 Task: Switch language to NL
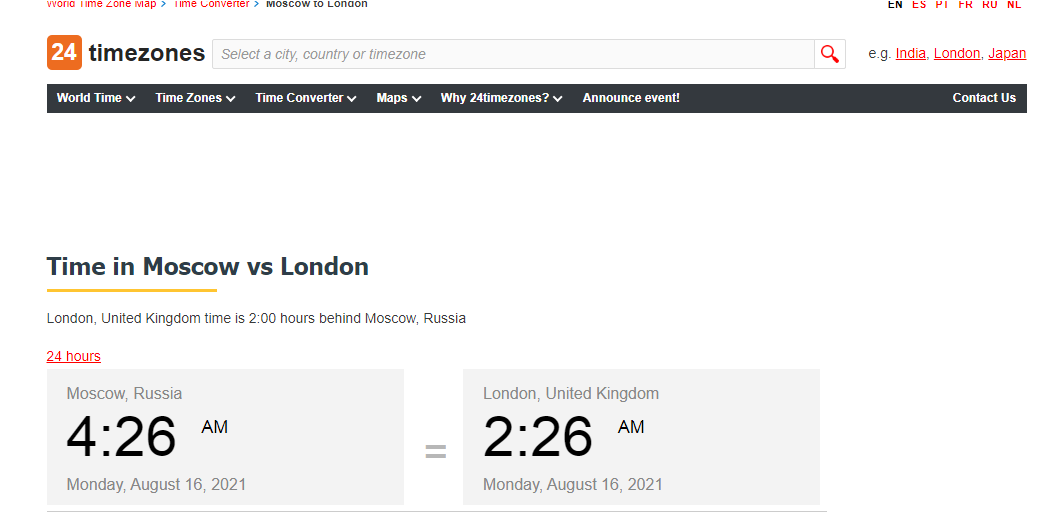[x=1014, y=4]
